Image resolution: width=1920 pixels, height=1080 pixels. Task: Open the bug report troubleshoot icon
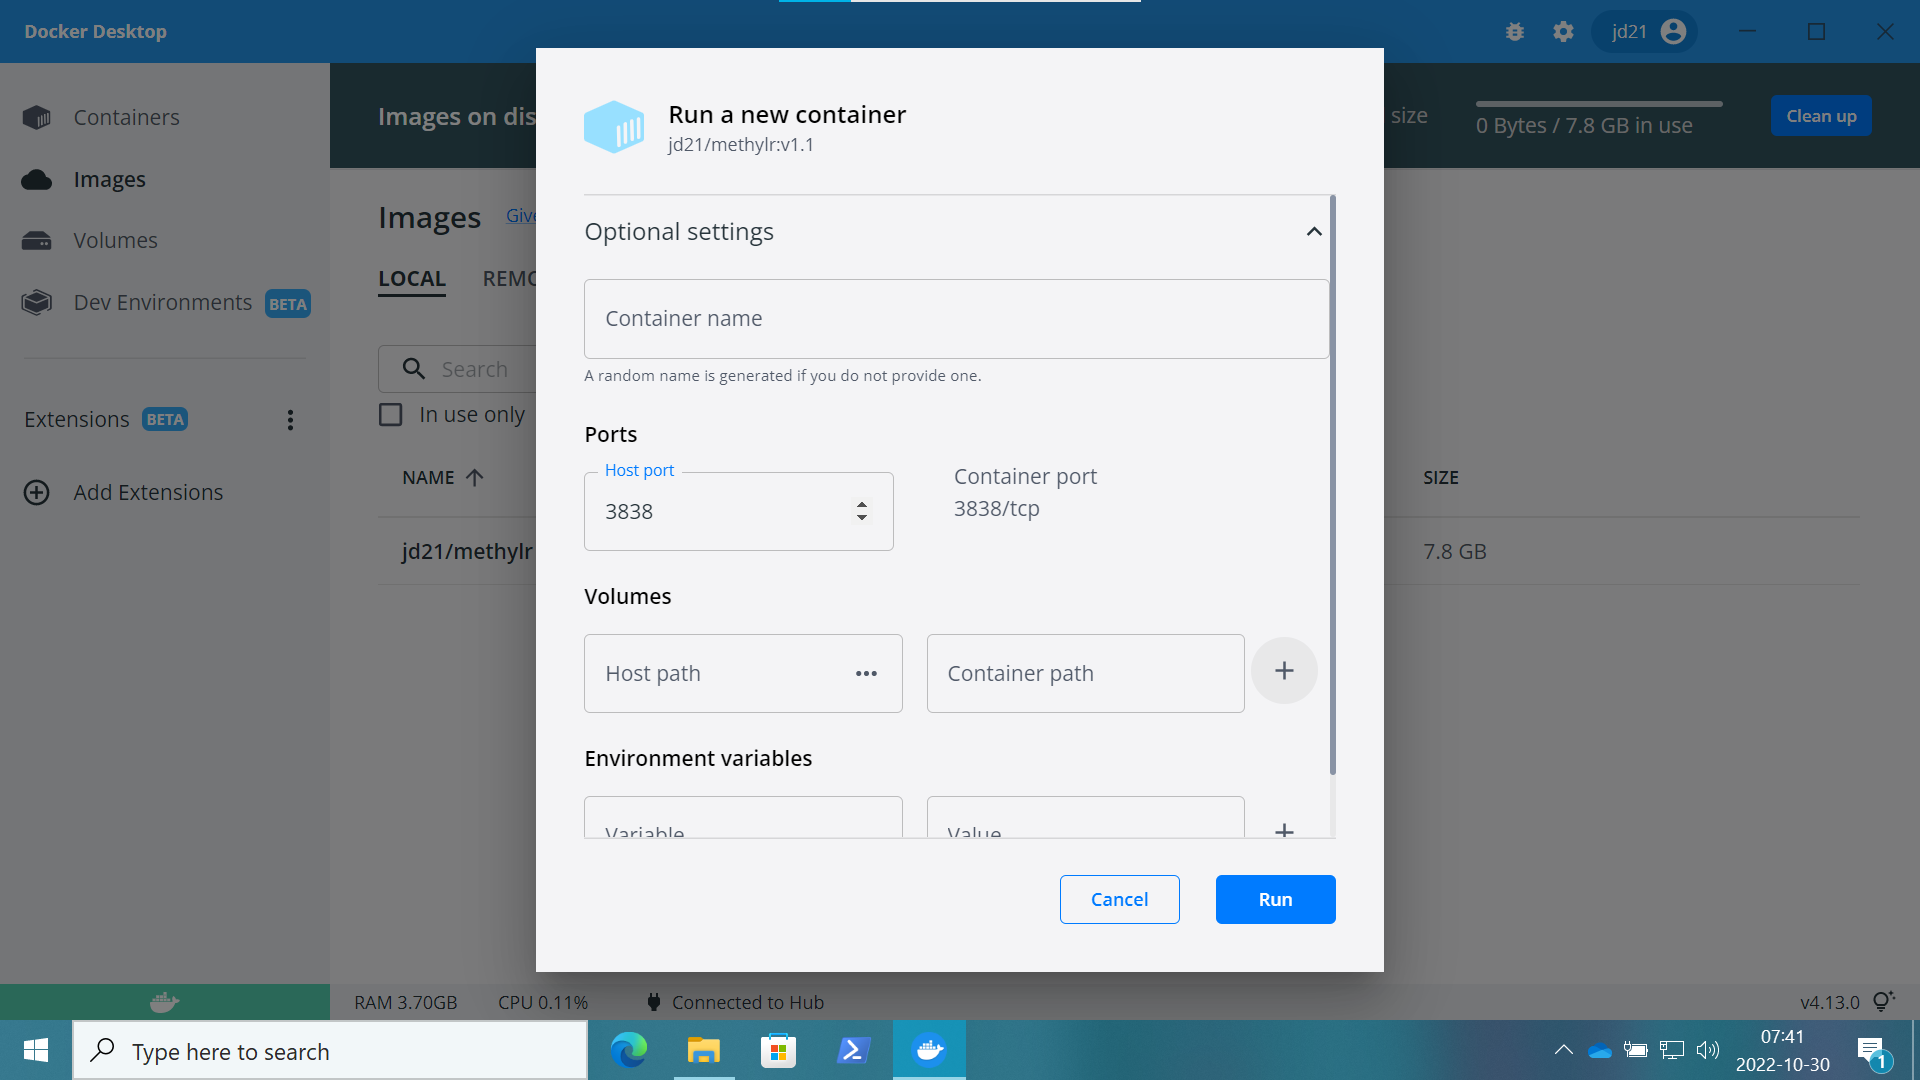click(x=1515, y=32)
